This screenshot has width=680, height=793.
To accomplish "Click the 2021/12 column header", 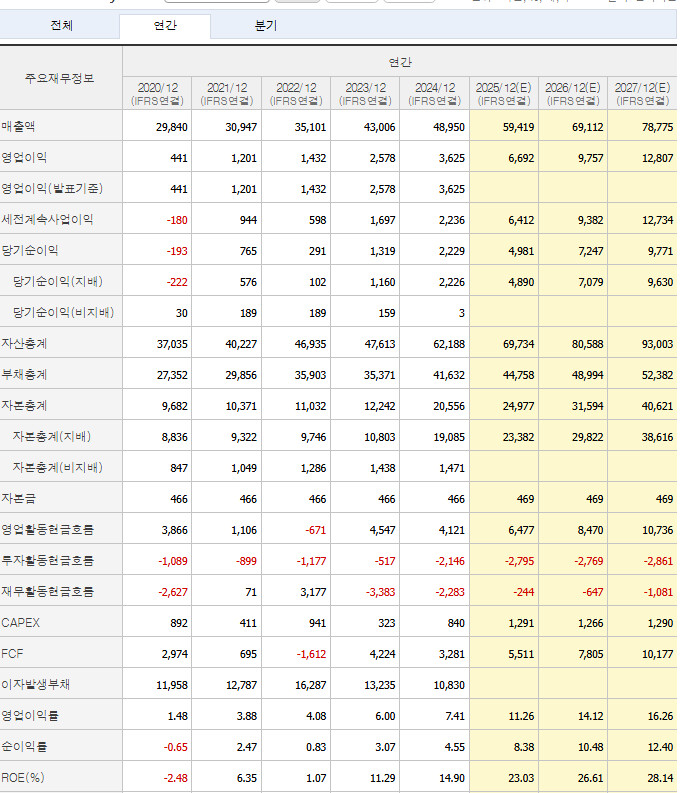I will tap(226, 94).
